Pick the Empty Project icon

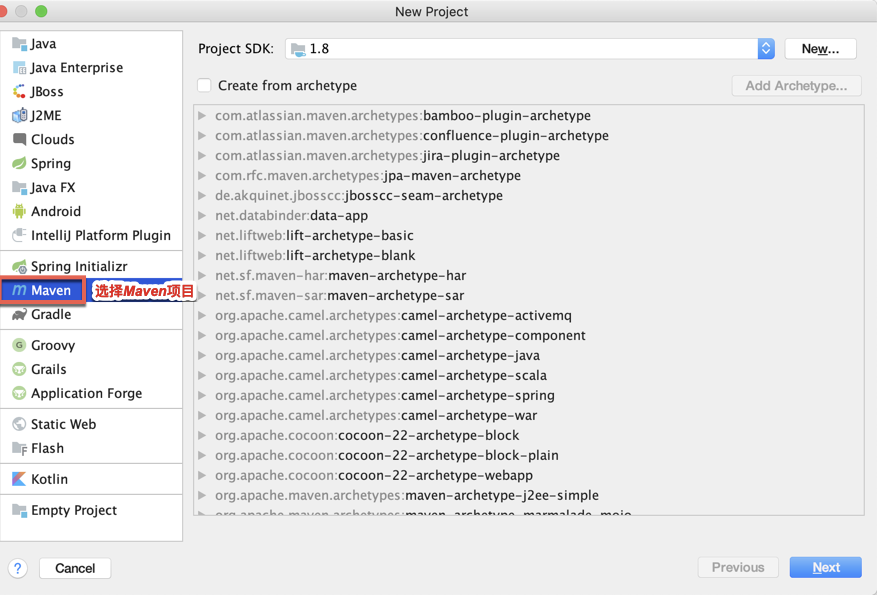(19, 510)
